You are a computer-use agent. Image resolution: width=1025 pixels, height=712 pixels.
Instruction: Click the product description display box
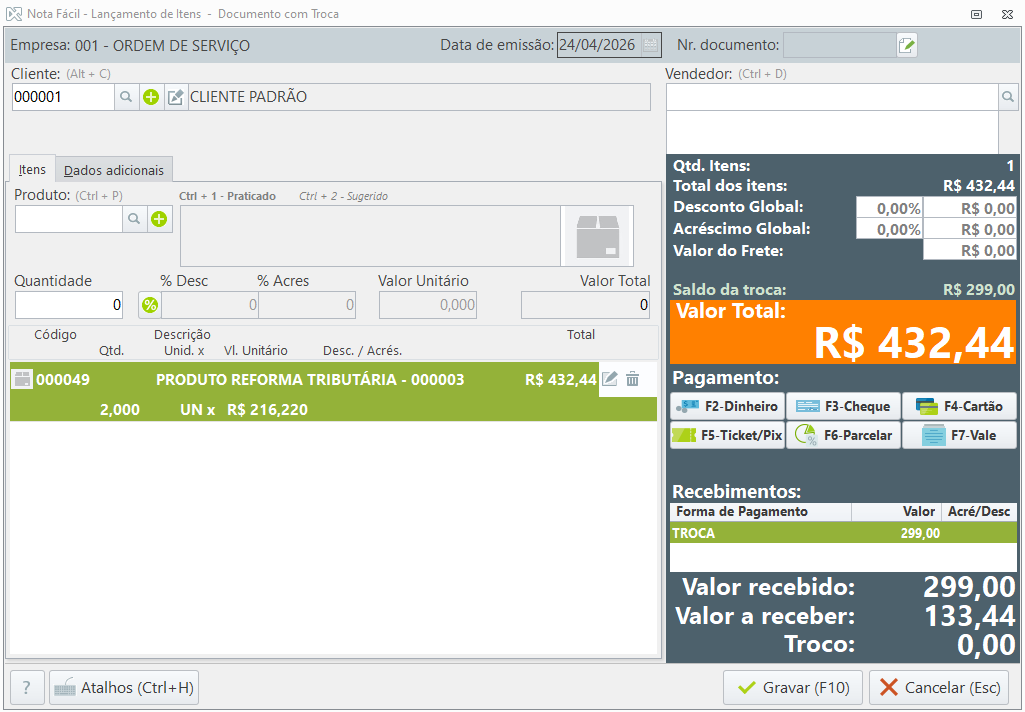[371, 236]
